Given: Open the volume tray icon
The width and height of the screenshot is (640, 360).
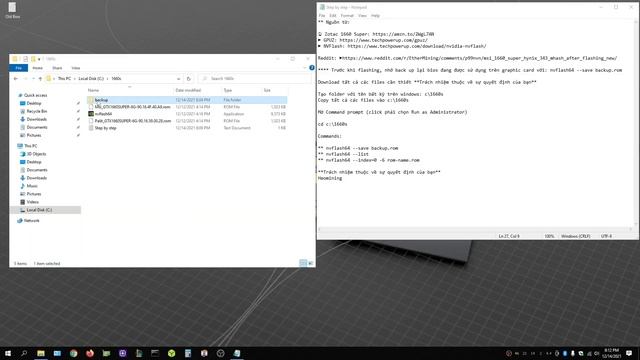Looking at the screenshot, I should coord(596,353).
